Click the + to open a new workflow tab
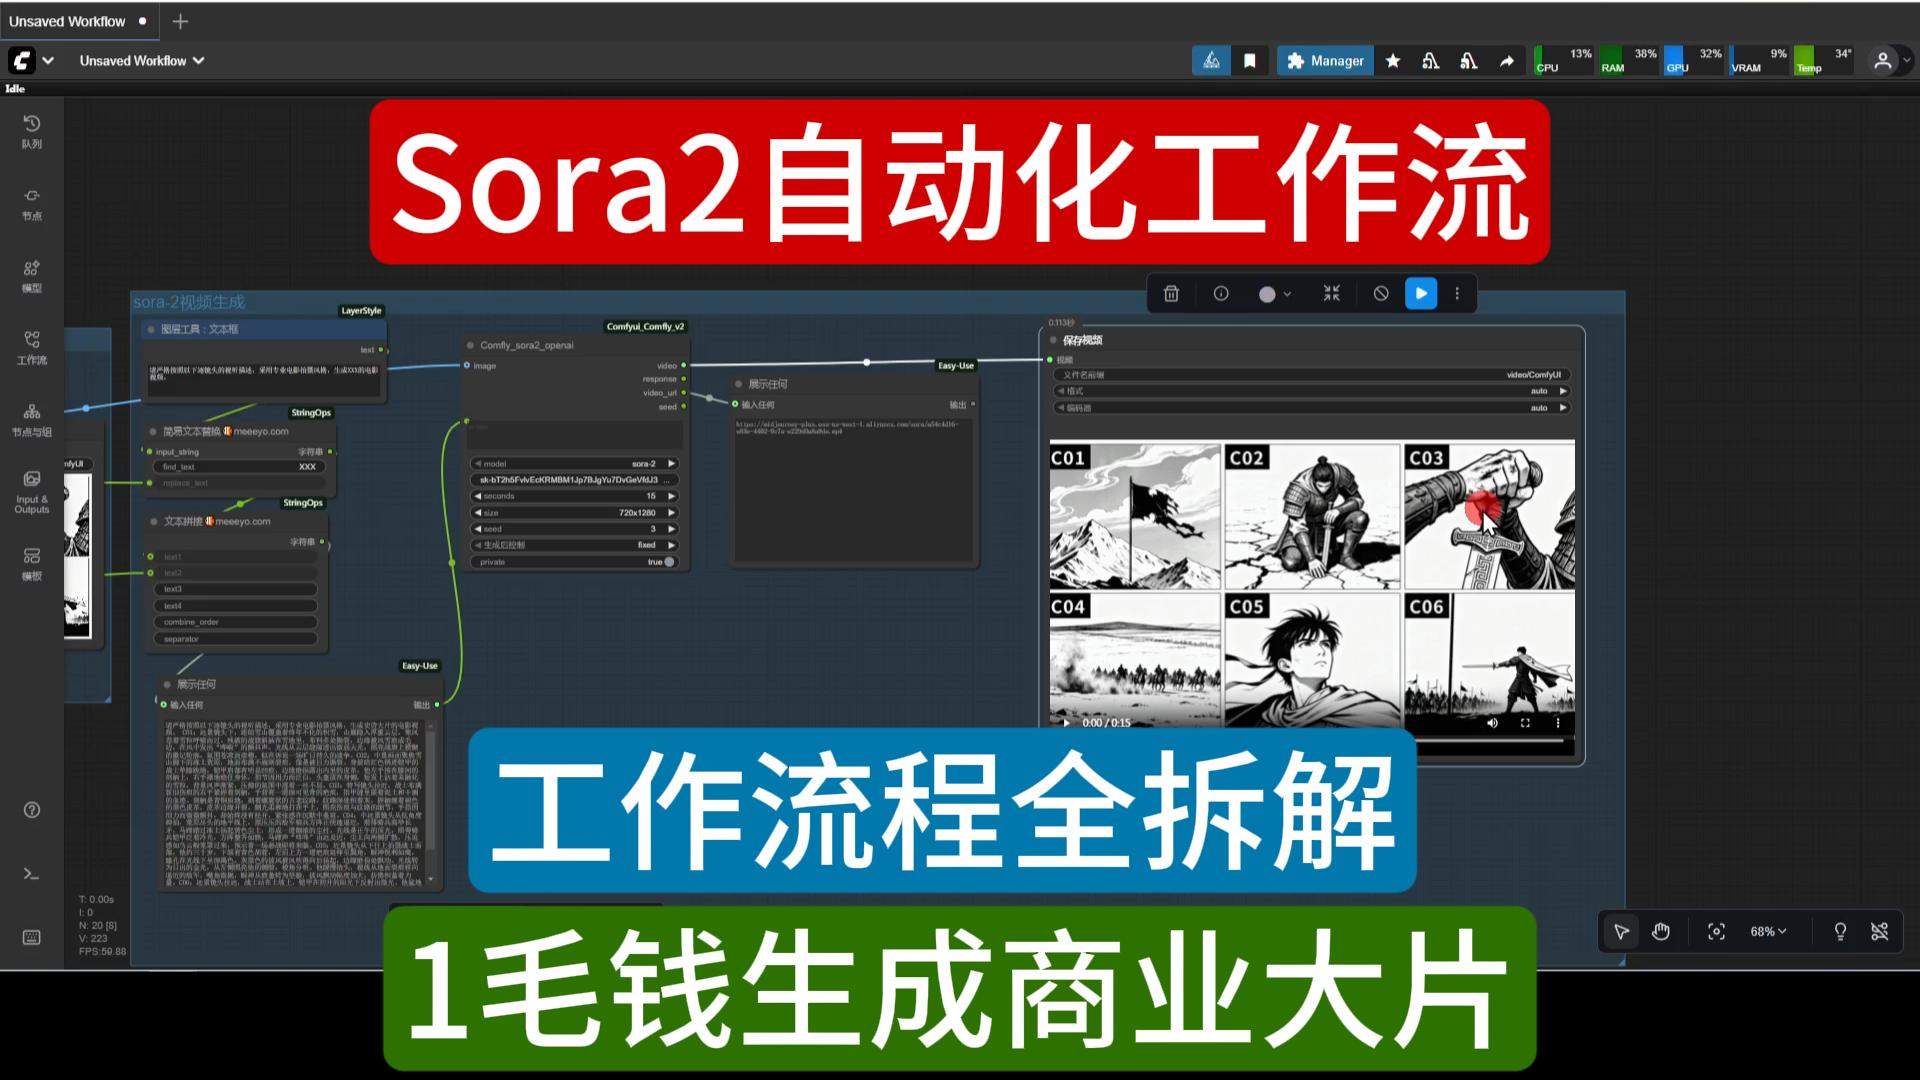Image resolution: width=1920 pixels, height=1080 pixels. 179,21
